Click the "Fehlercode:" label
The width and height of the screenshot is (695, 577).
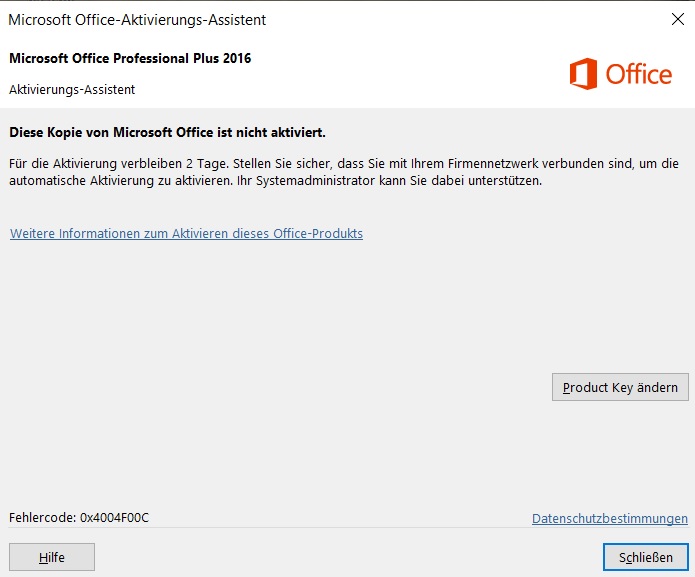(42, 518)
